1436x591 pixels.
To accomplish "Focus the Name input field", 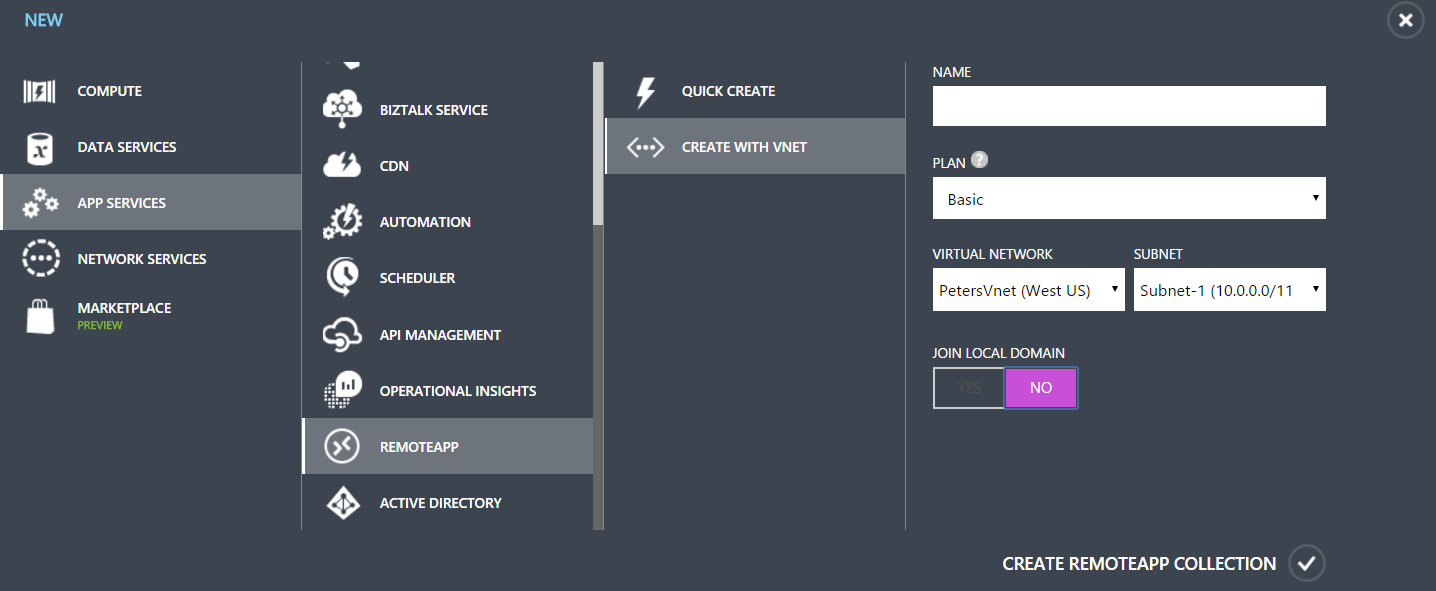I will (x=1129, y=106).
